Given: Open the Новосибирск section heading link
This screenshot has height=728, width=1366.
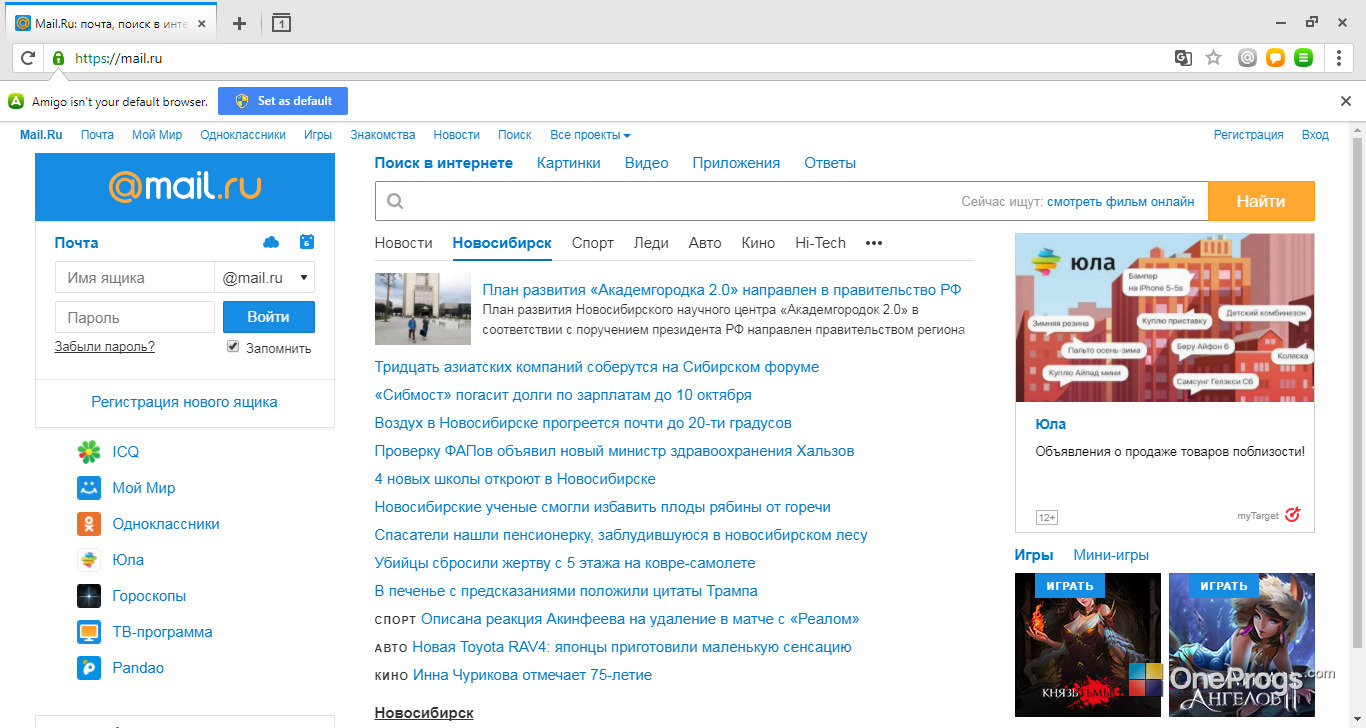Looking at the screenshot, I should [x=424, y=713].
